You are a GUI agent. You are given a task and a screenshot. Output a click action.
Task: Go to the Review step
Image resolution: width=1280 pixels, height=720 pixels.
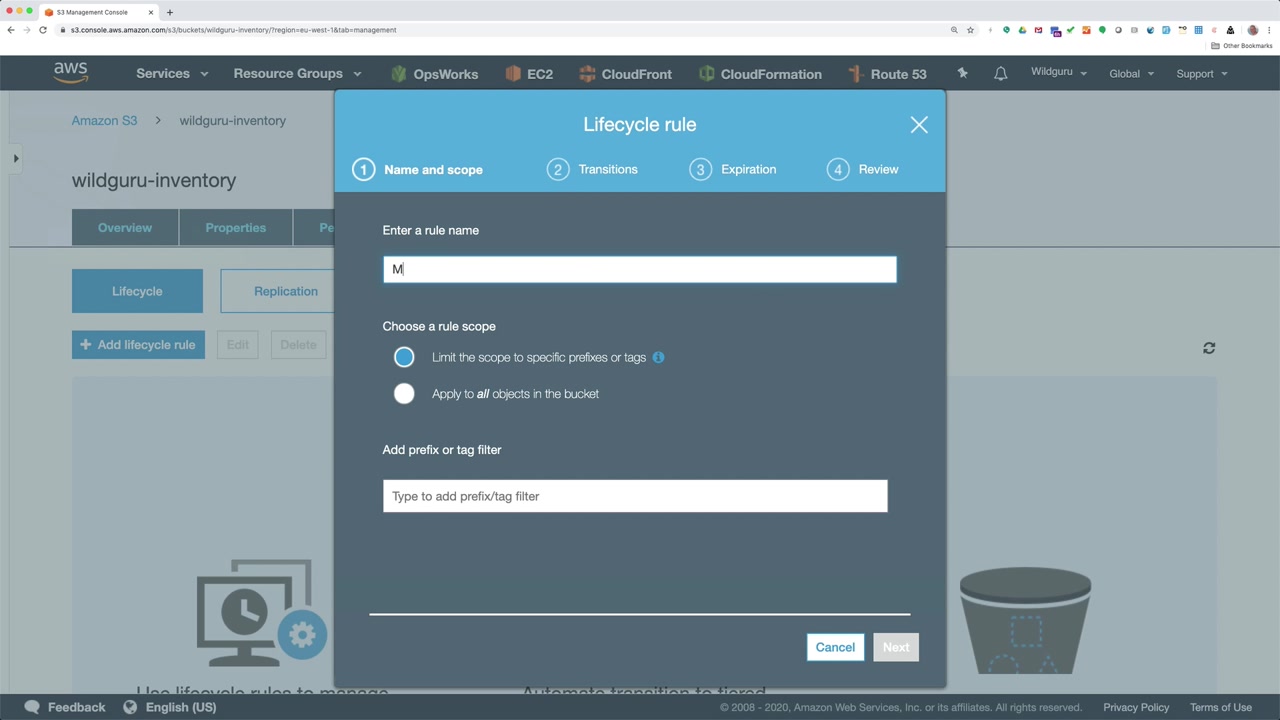863,169
